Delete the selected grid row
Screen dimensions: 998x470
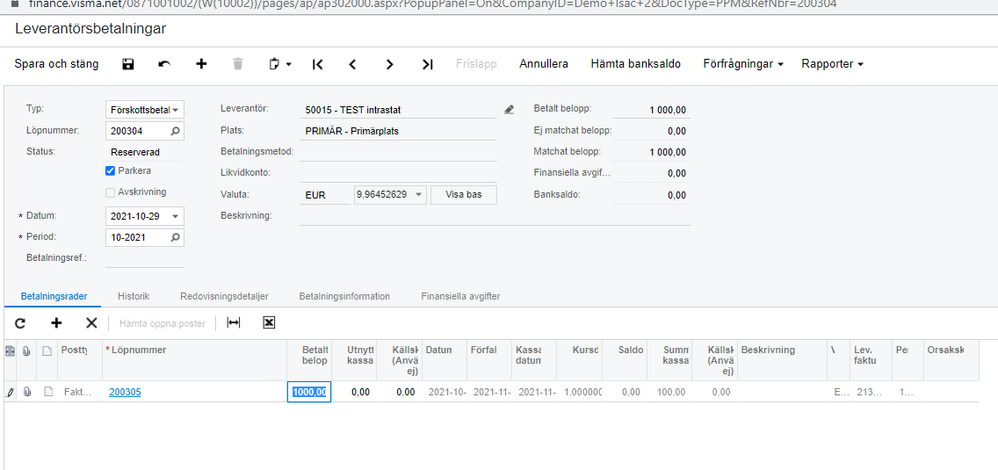point(92,324)
